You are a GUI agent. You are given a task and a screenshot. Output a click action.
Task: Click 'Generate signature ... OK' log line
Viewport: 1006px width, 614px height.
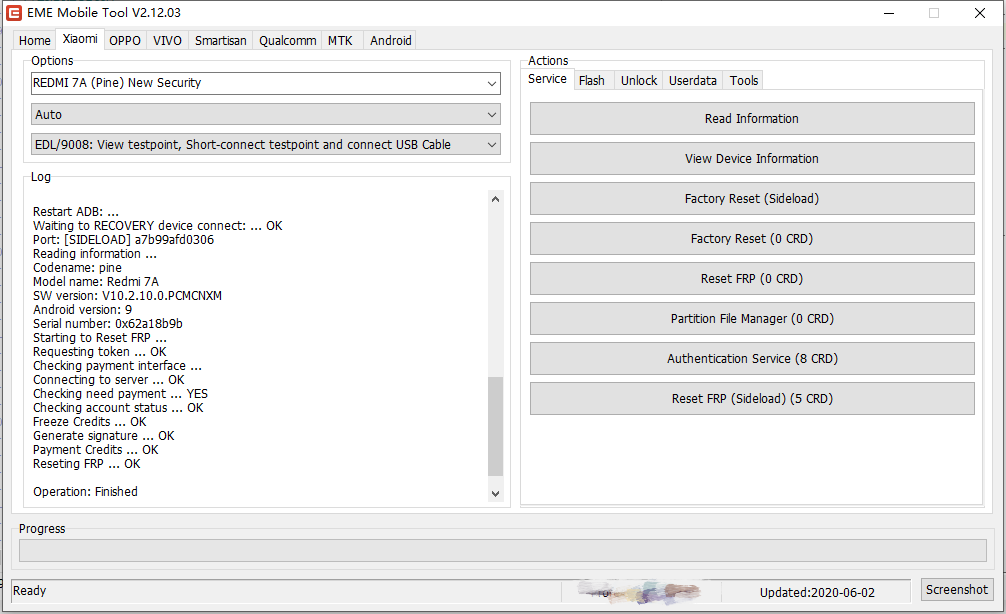(x=104, y=436)
